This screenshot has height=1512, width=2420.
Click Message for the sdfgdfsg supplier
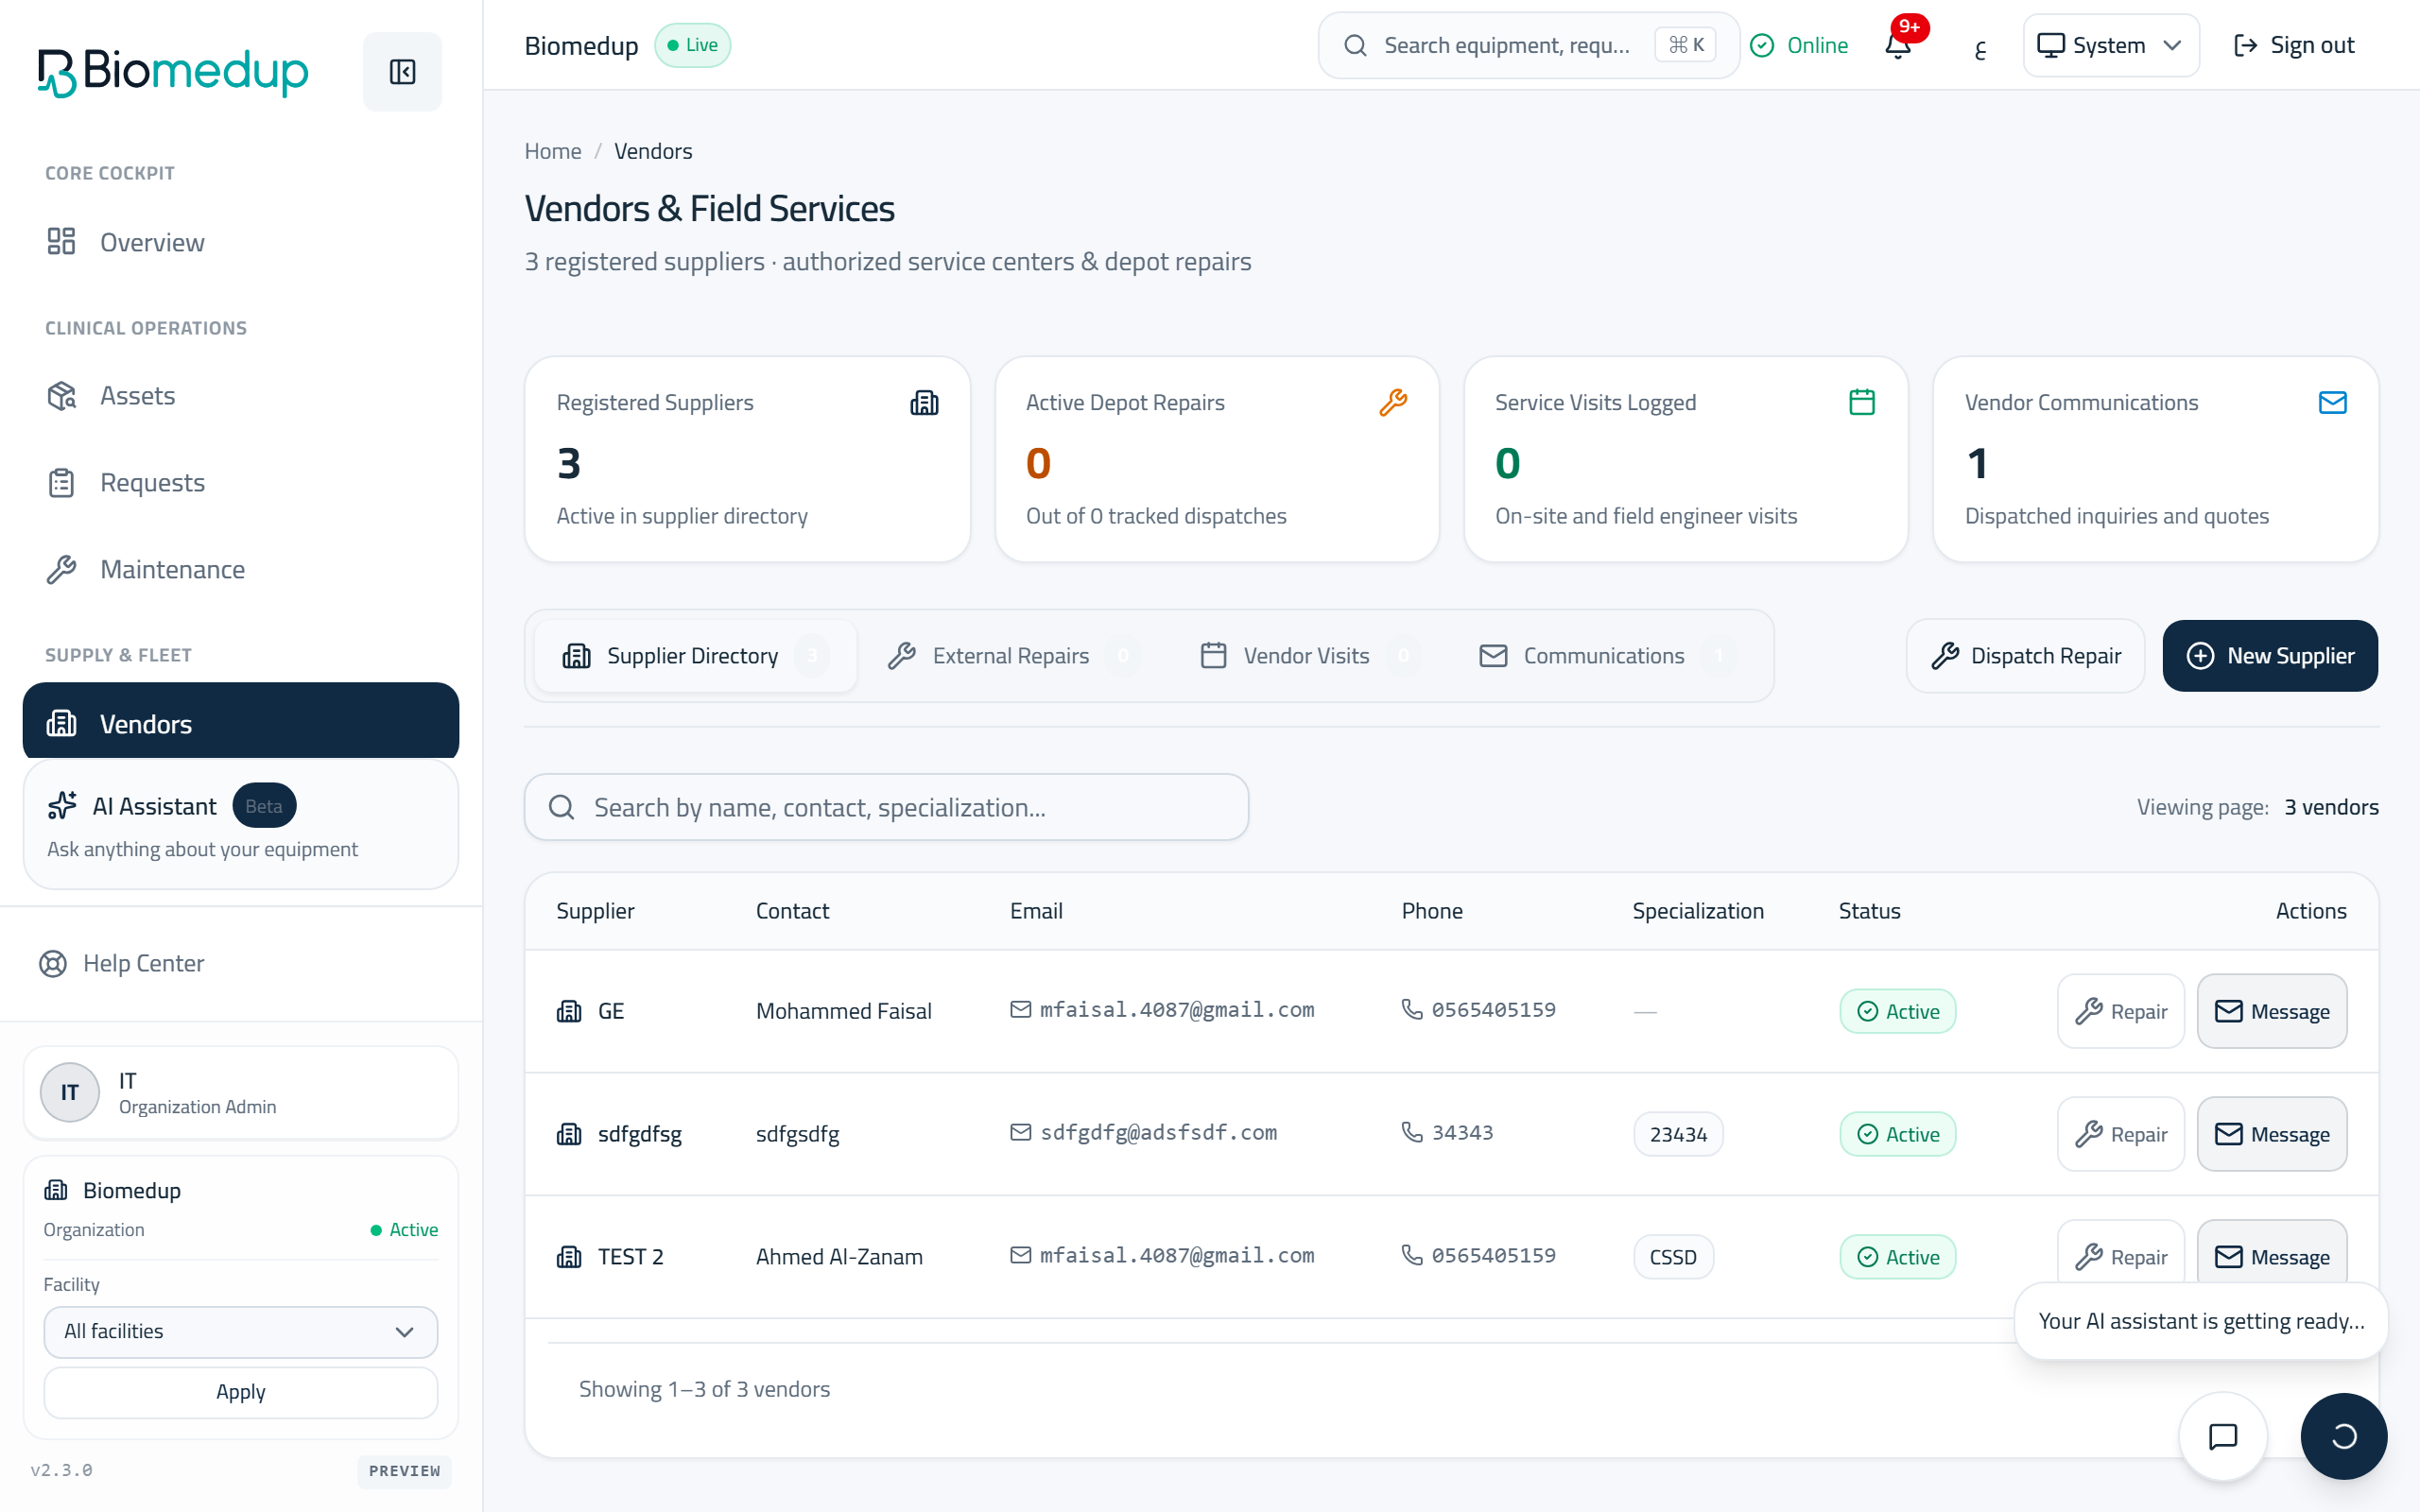click(x=2272, y=1134)
